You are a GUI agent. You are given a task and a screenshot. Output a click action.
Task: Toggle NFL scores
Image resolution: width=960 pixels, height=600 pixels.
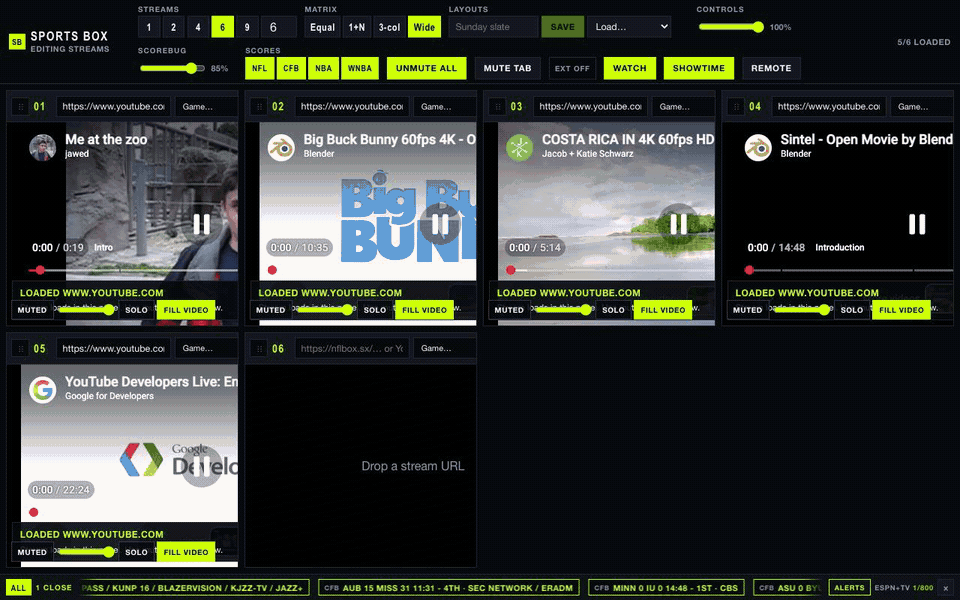pyautogui.click(x=260, y=68)
